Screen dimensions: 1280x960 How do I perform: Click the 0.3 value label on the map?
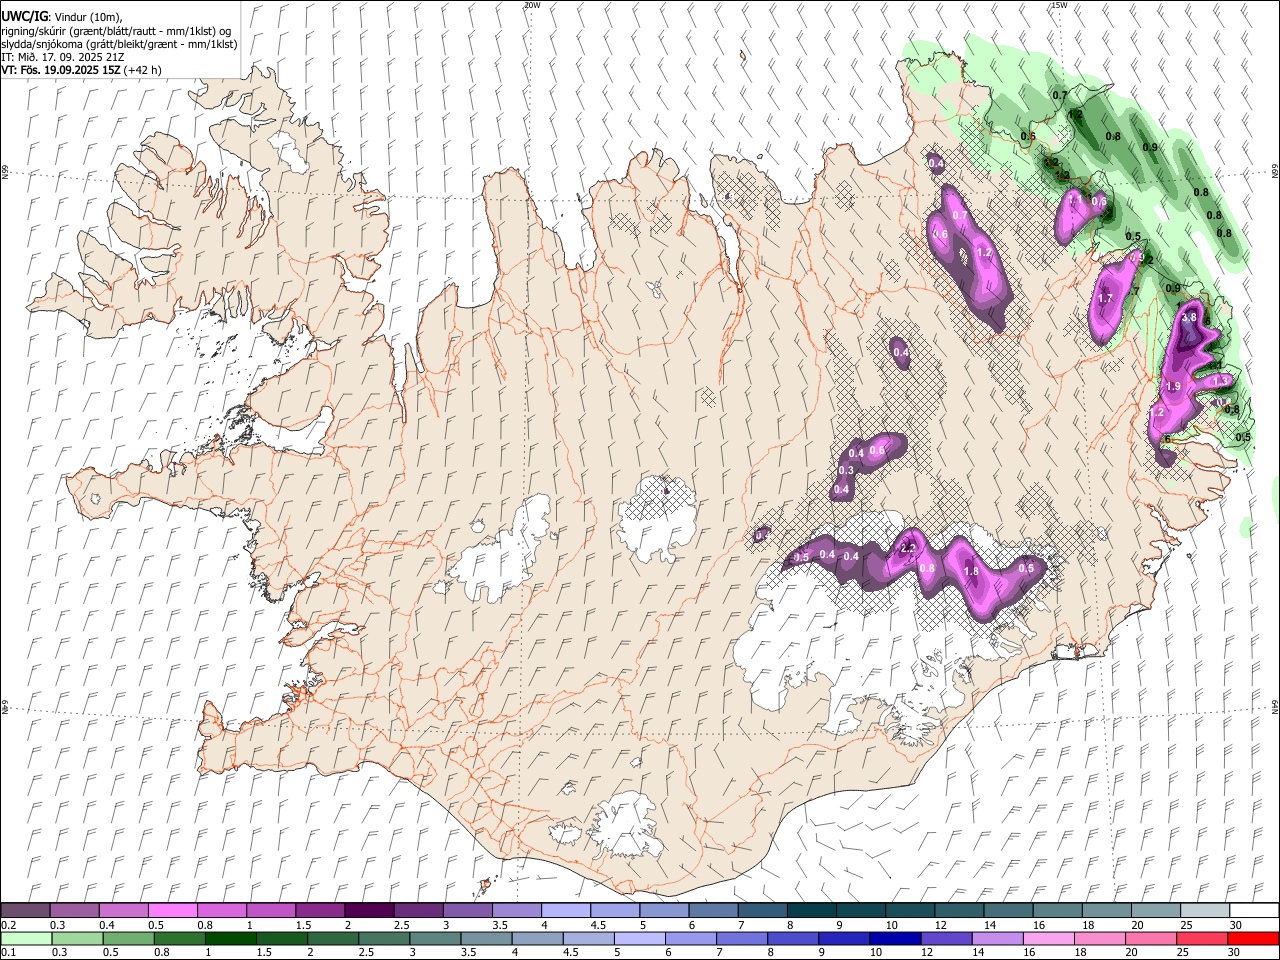point(846,470)
